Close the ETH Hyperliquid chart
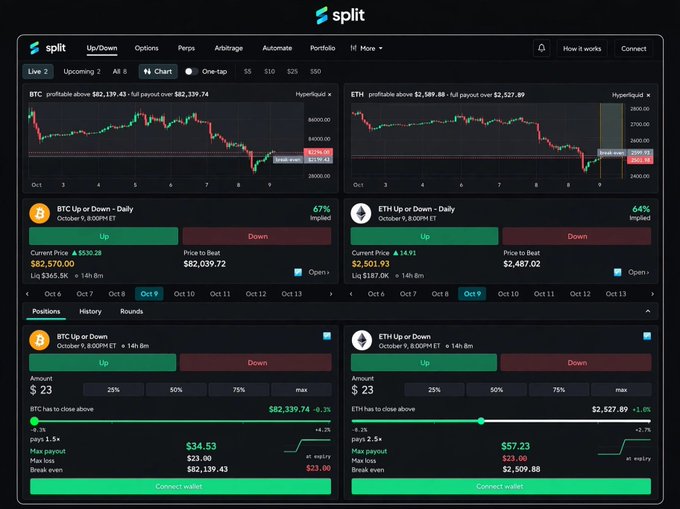The height and width of the screenshot is (509, 680). pos(648,95)
